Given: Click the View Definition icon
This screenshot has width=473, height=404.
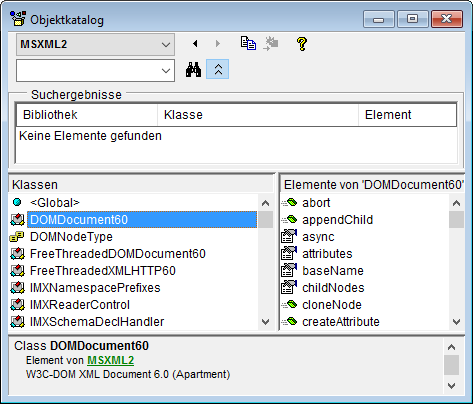Looking at the screenshot, I should tap(271, 43).
